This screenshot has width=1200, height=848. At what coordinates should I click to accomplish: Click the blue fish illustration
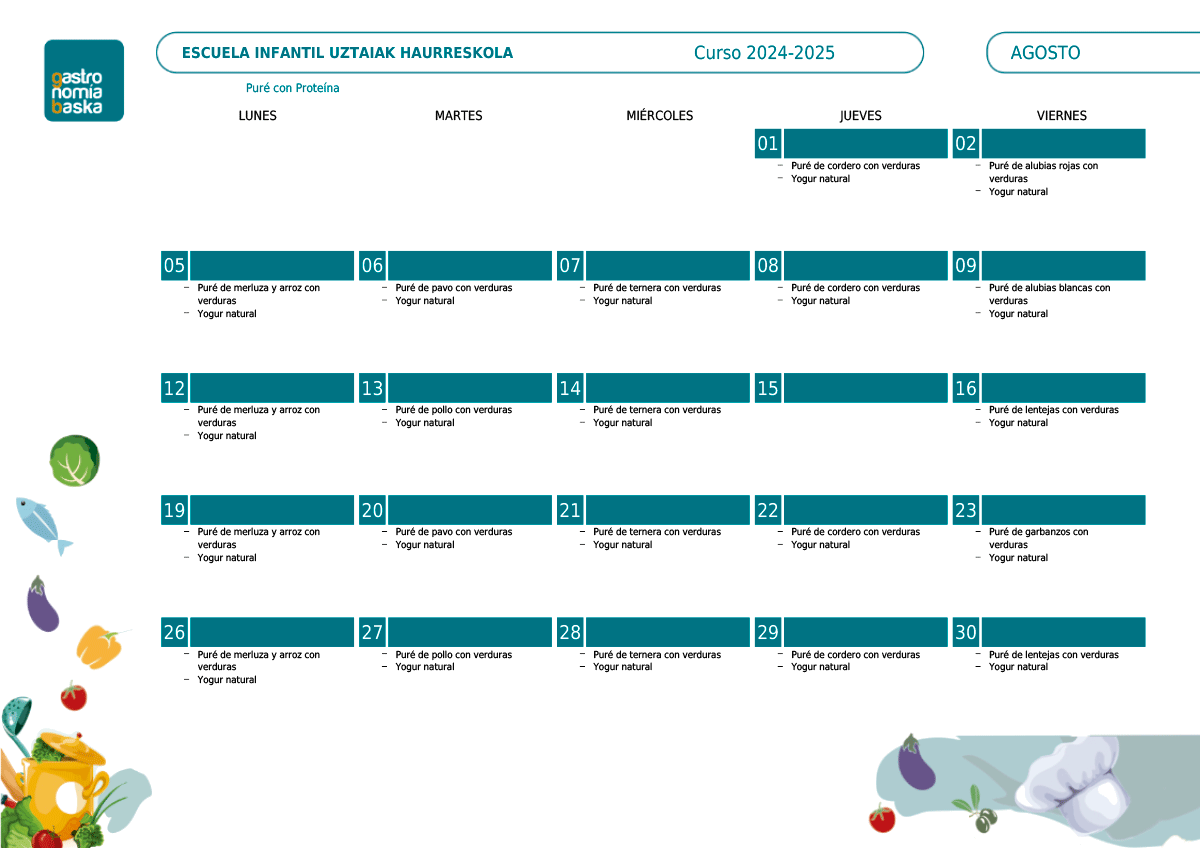(x=42, y=524)
